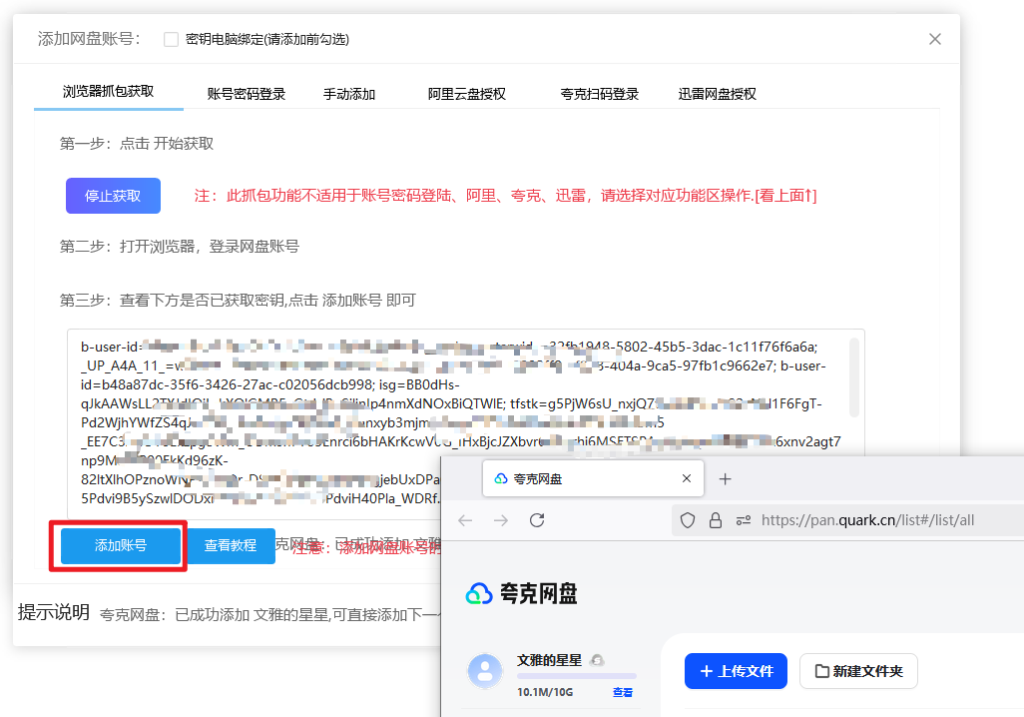Switch to 迅雷网盘授权 tab
Screen dimensions: 1024x717
tap(717, 94)
